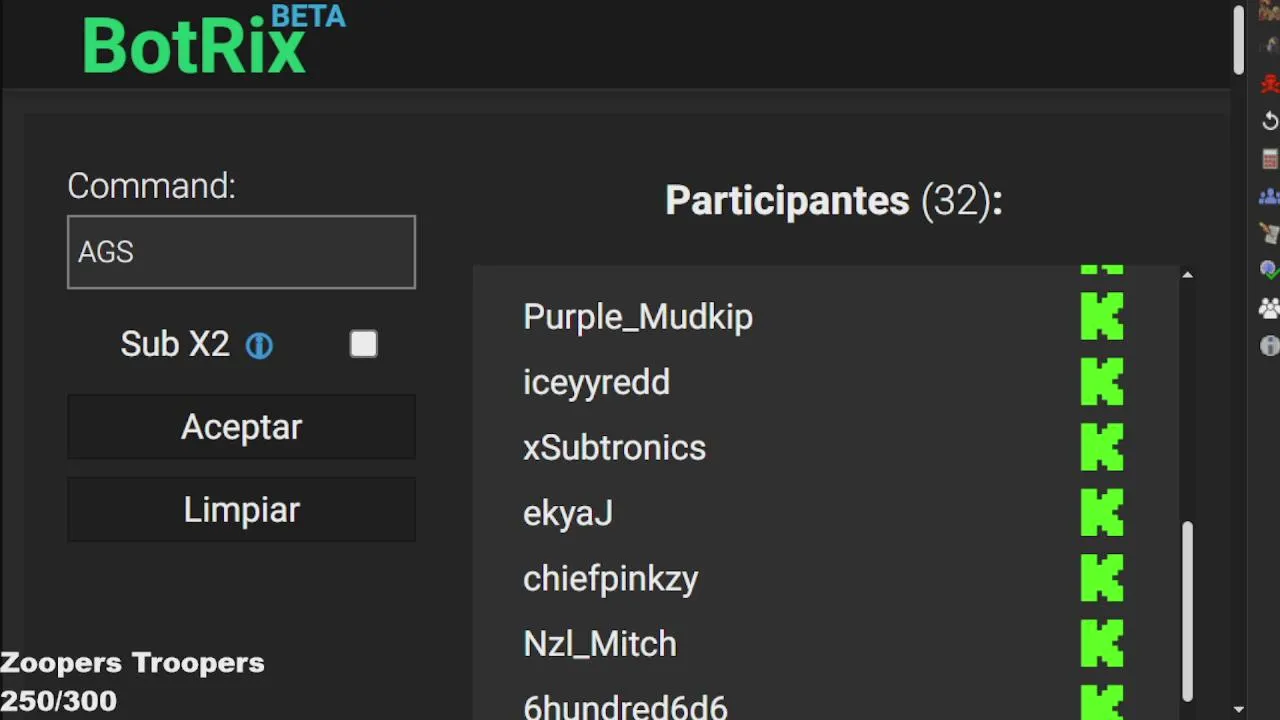This screenshot has height=720, width=1280.
Task: Click the BotRix BETA logo
Action: tap(213, 40)
